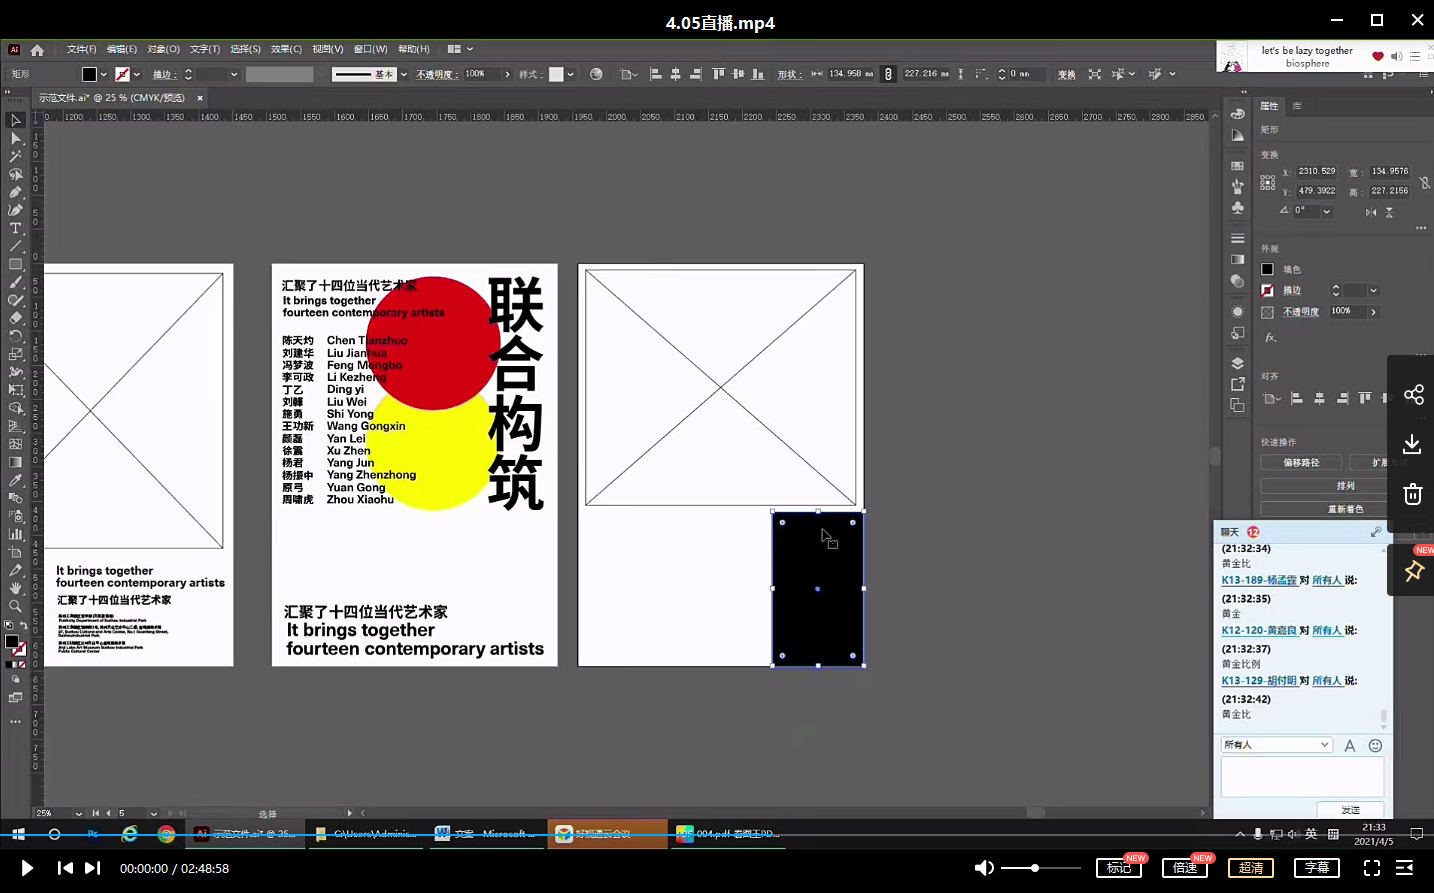
Task: Click the Zoom tool magnifier
Action: 15,606
